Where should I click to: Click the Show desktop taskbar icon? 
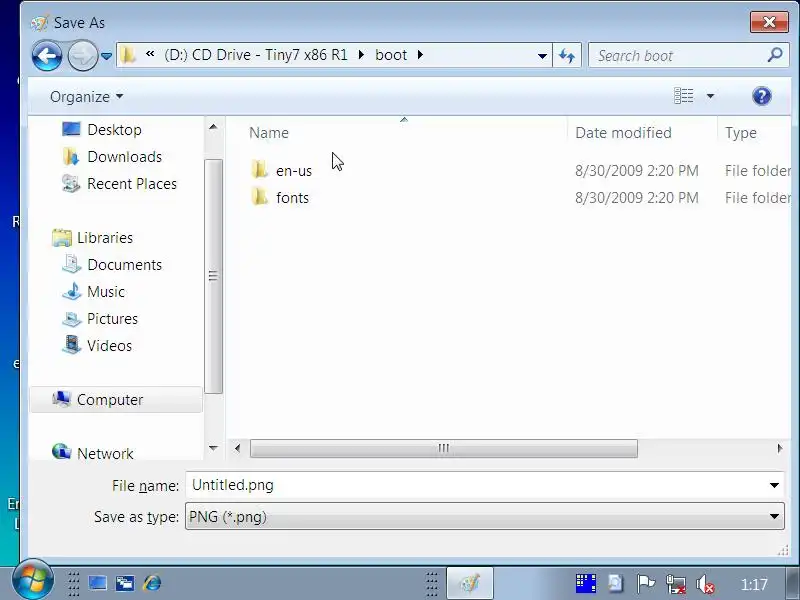click(97, 583)
